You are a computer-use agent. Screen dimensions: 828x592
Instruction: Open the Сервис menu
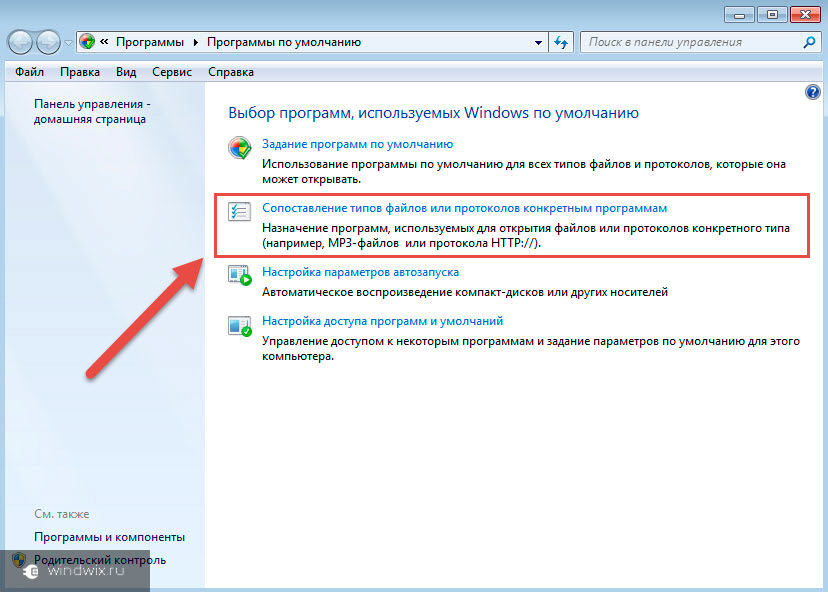tap(172, 72)
